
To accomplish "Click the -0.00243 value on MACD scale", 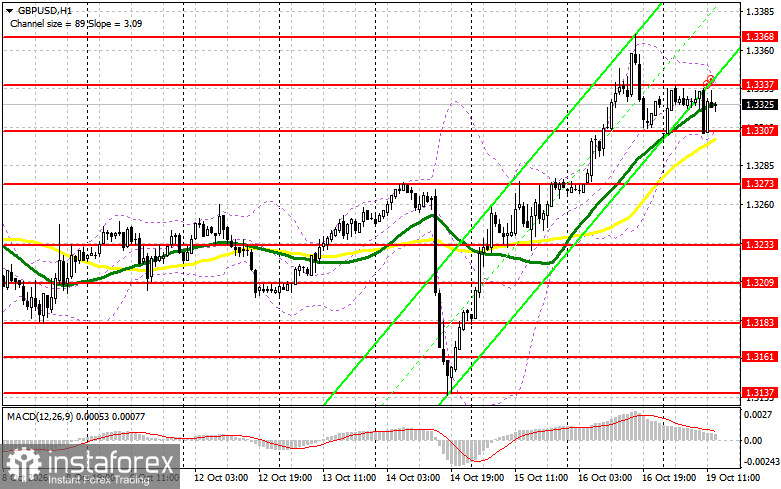I will pyautogui.click(x=760, y=462).
